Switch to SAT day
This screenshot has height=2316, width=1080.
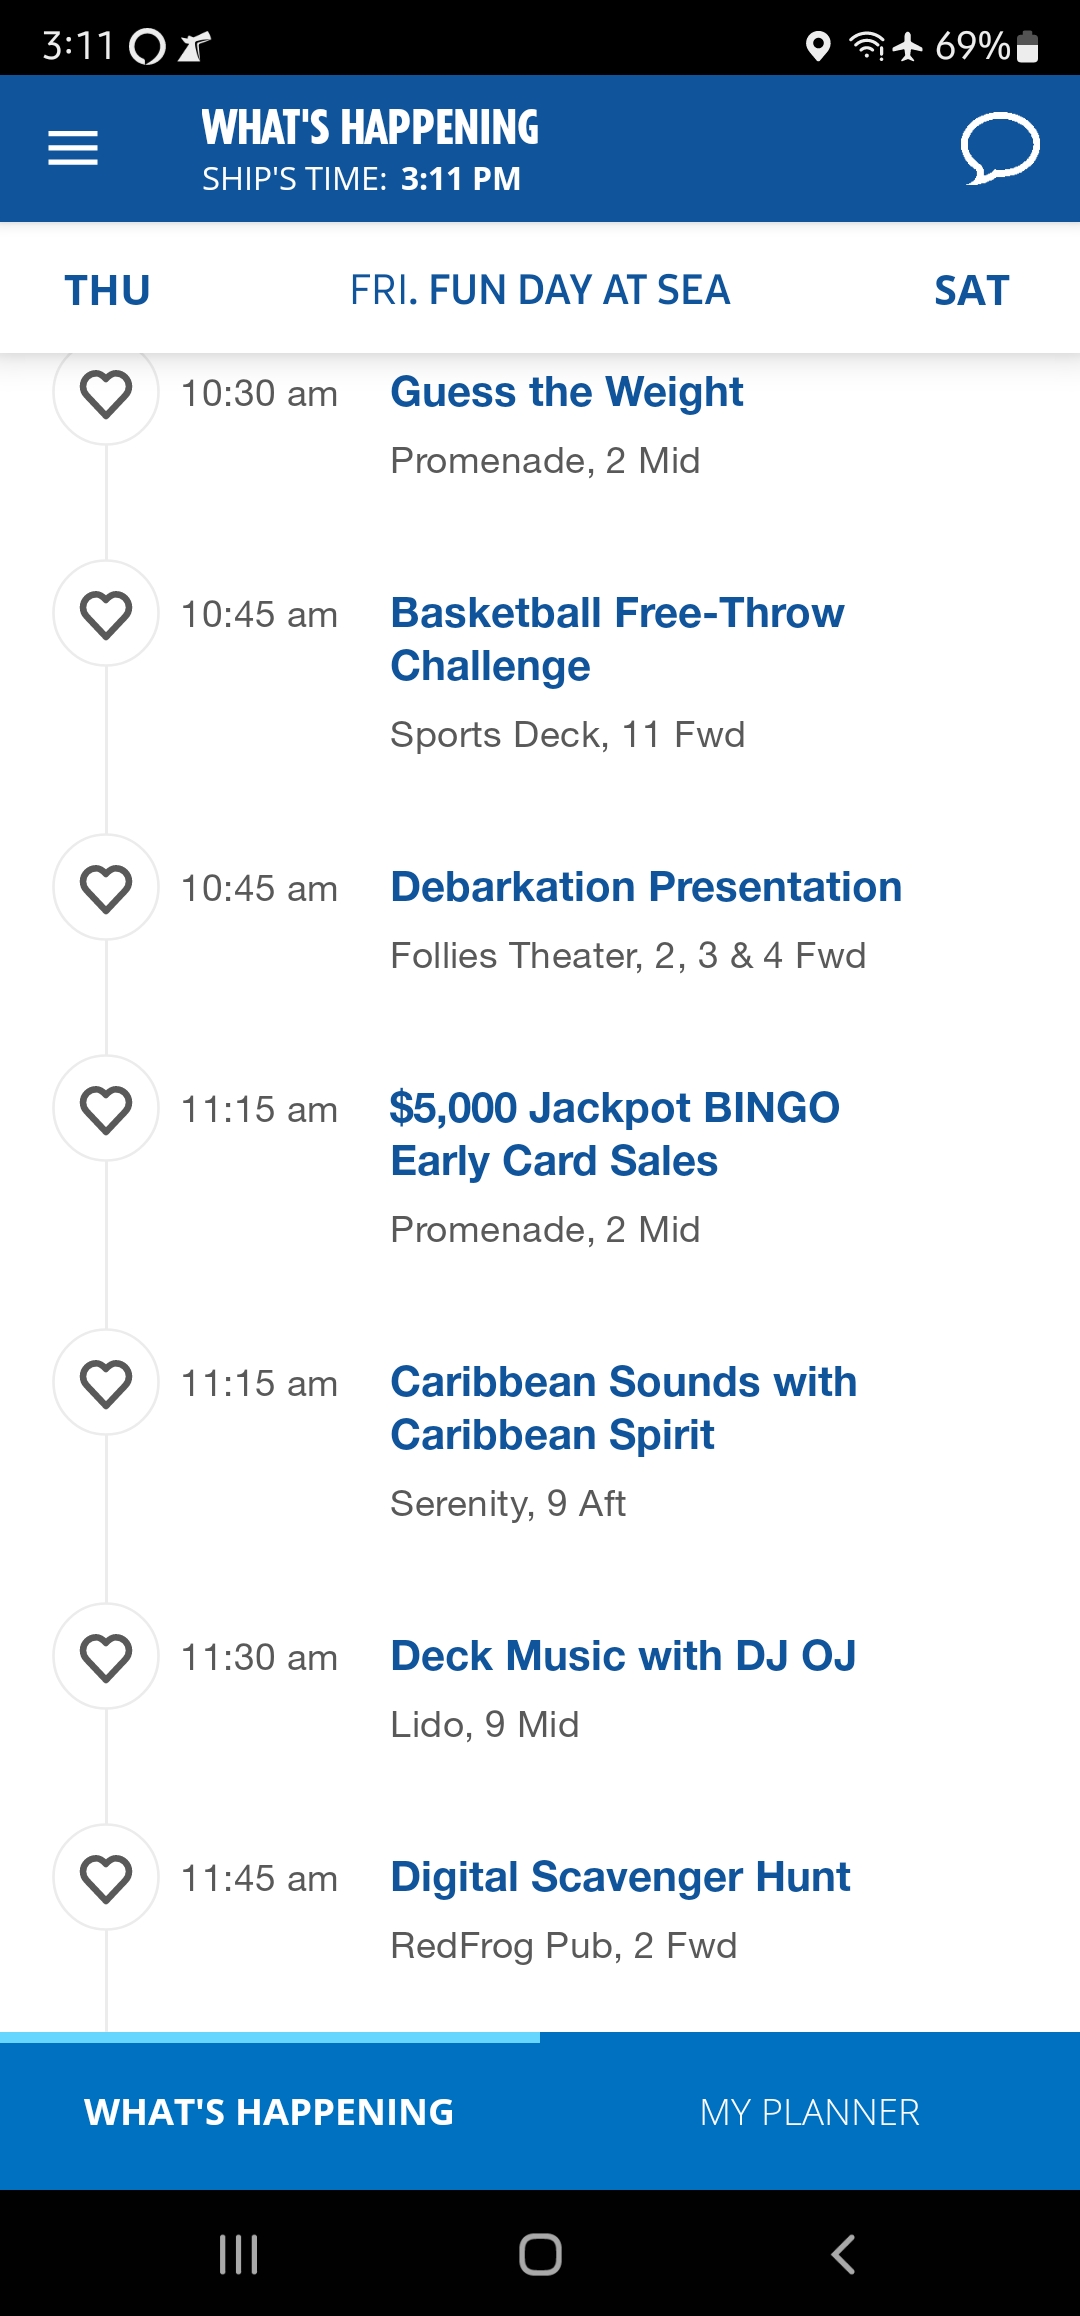click(x=972, y=291)
